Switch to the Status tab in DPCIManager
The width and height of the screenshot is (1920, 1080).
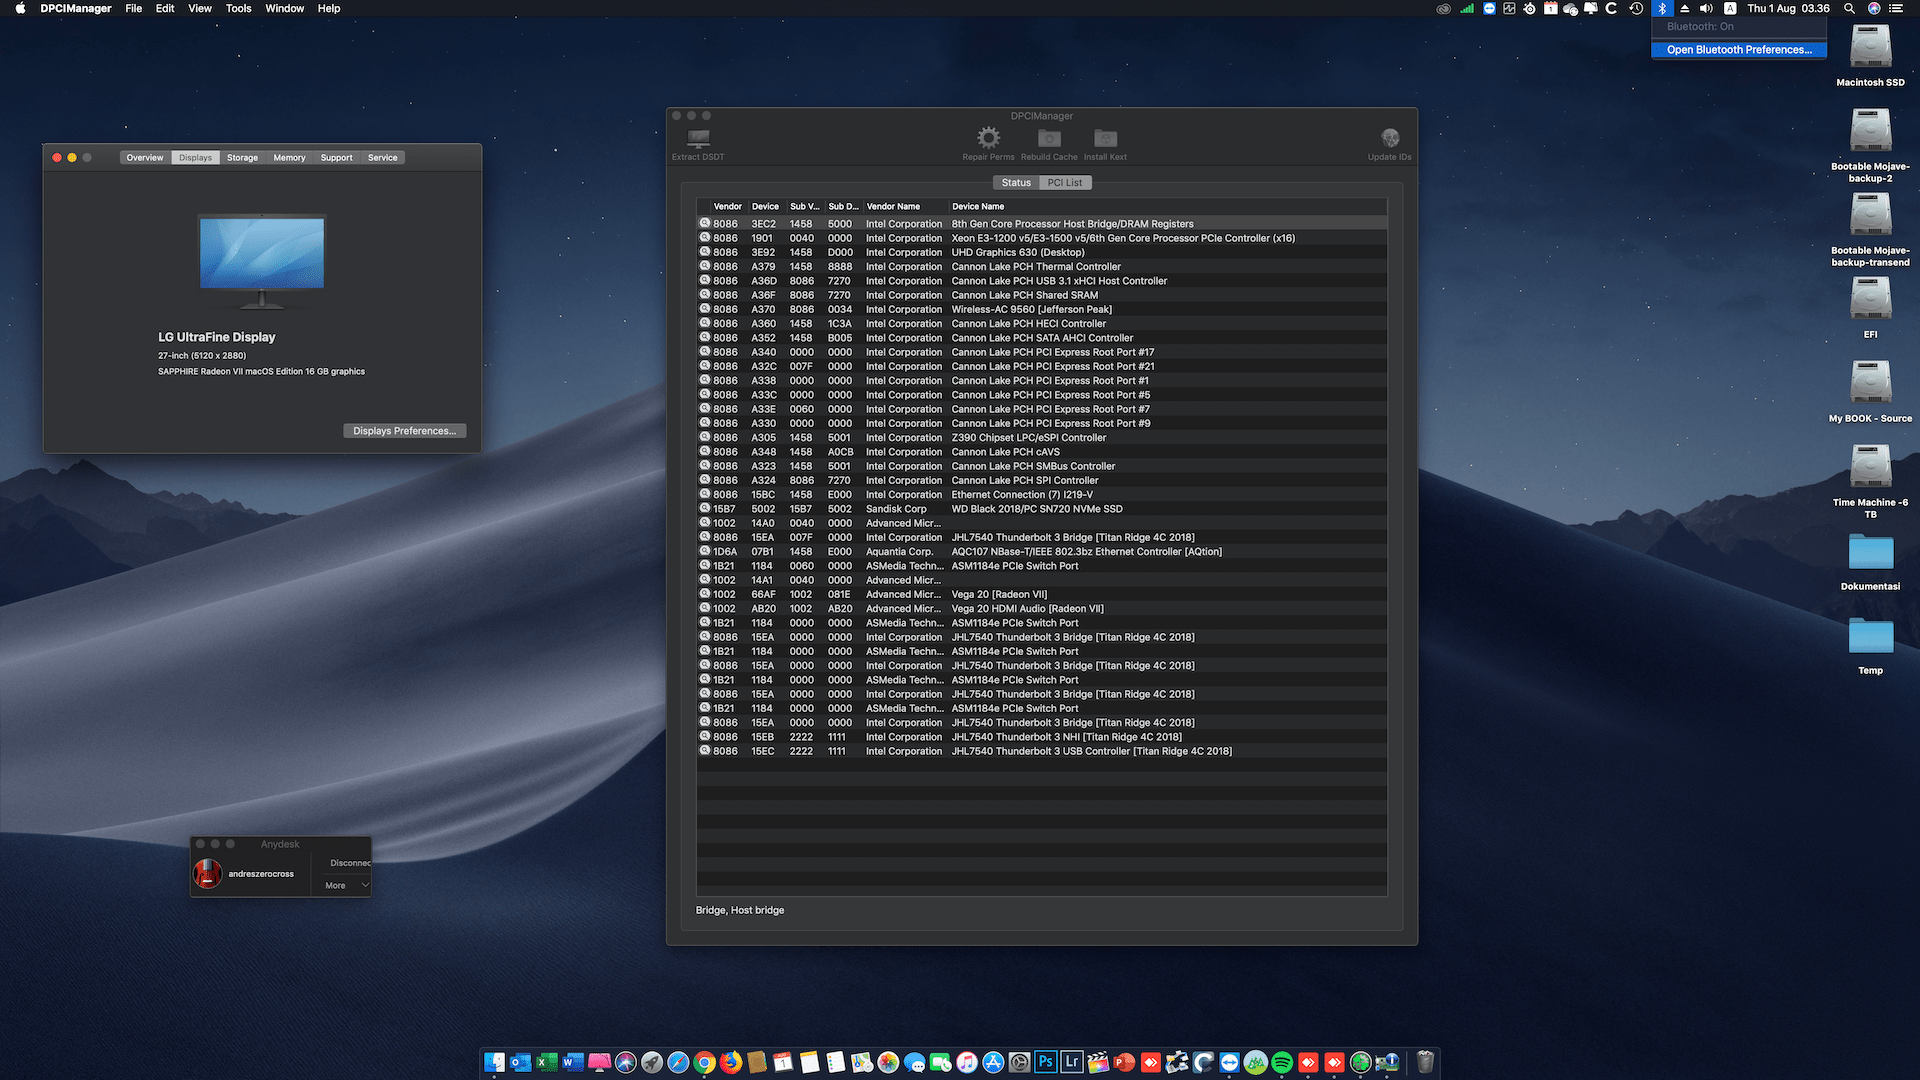click(x=1016, y=183)
